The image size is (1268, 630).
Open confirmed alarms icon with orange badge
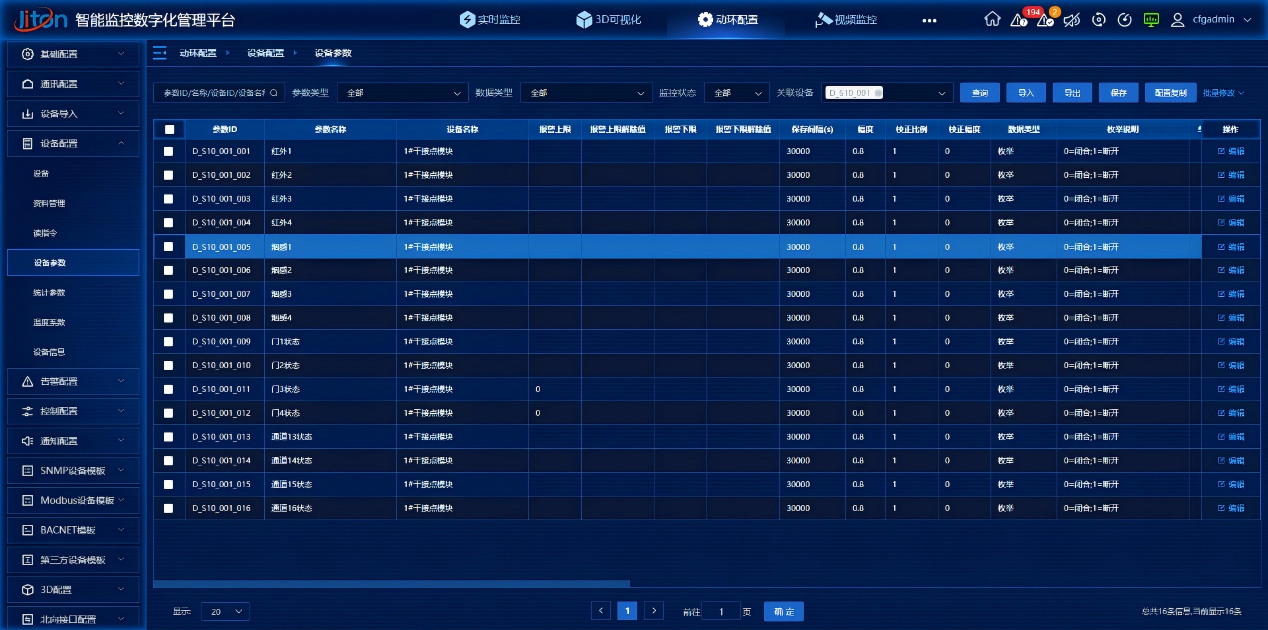click(x=1045, y=20)
